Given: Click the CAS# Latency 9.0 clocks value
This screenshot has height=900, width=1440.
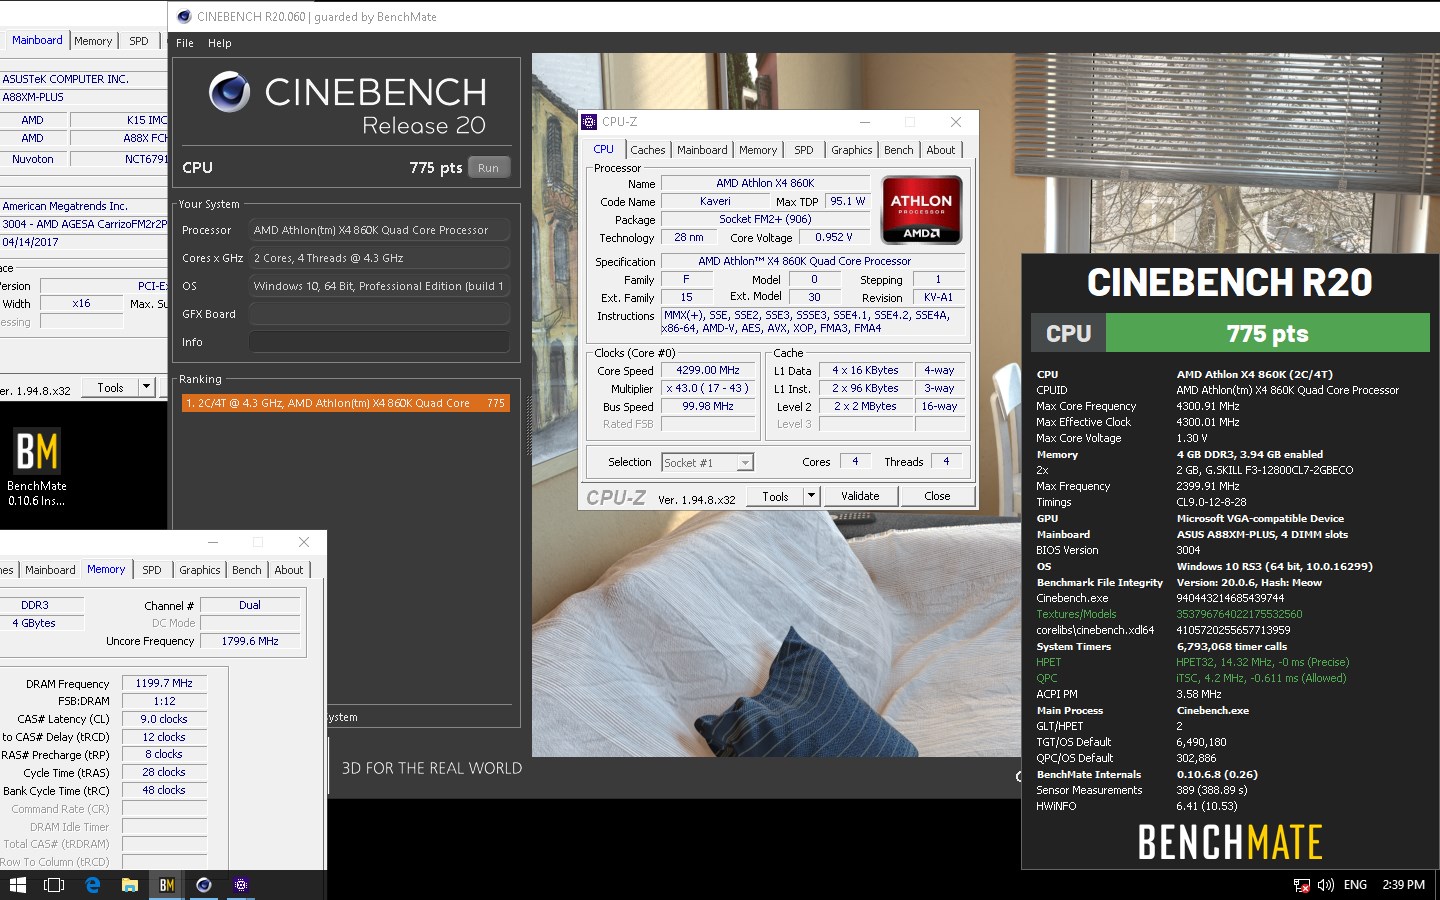Looking at the screenshot, I should 164,719.
